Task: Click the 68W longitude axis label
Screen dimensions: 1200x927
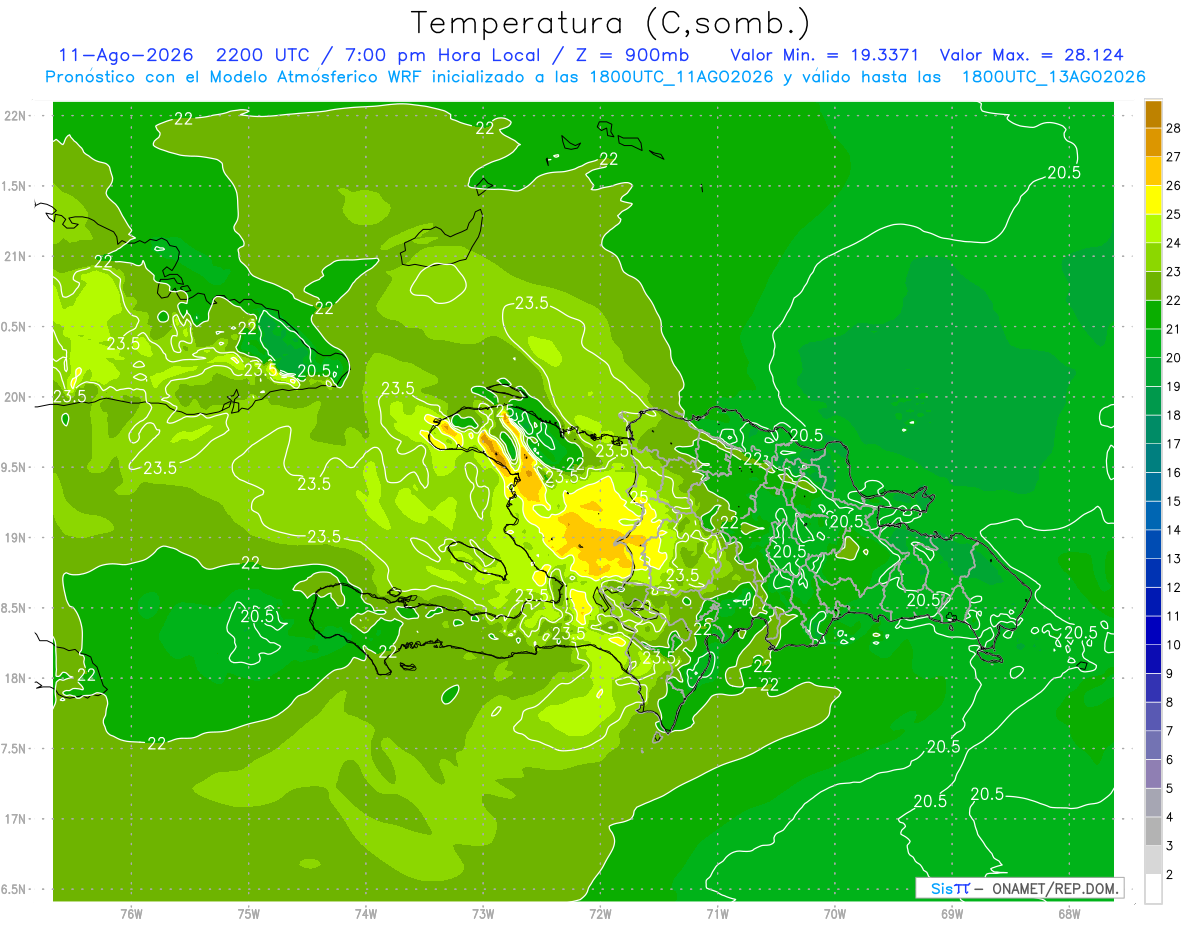Action: (x=1068, y=913)
